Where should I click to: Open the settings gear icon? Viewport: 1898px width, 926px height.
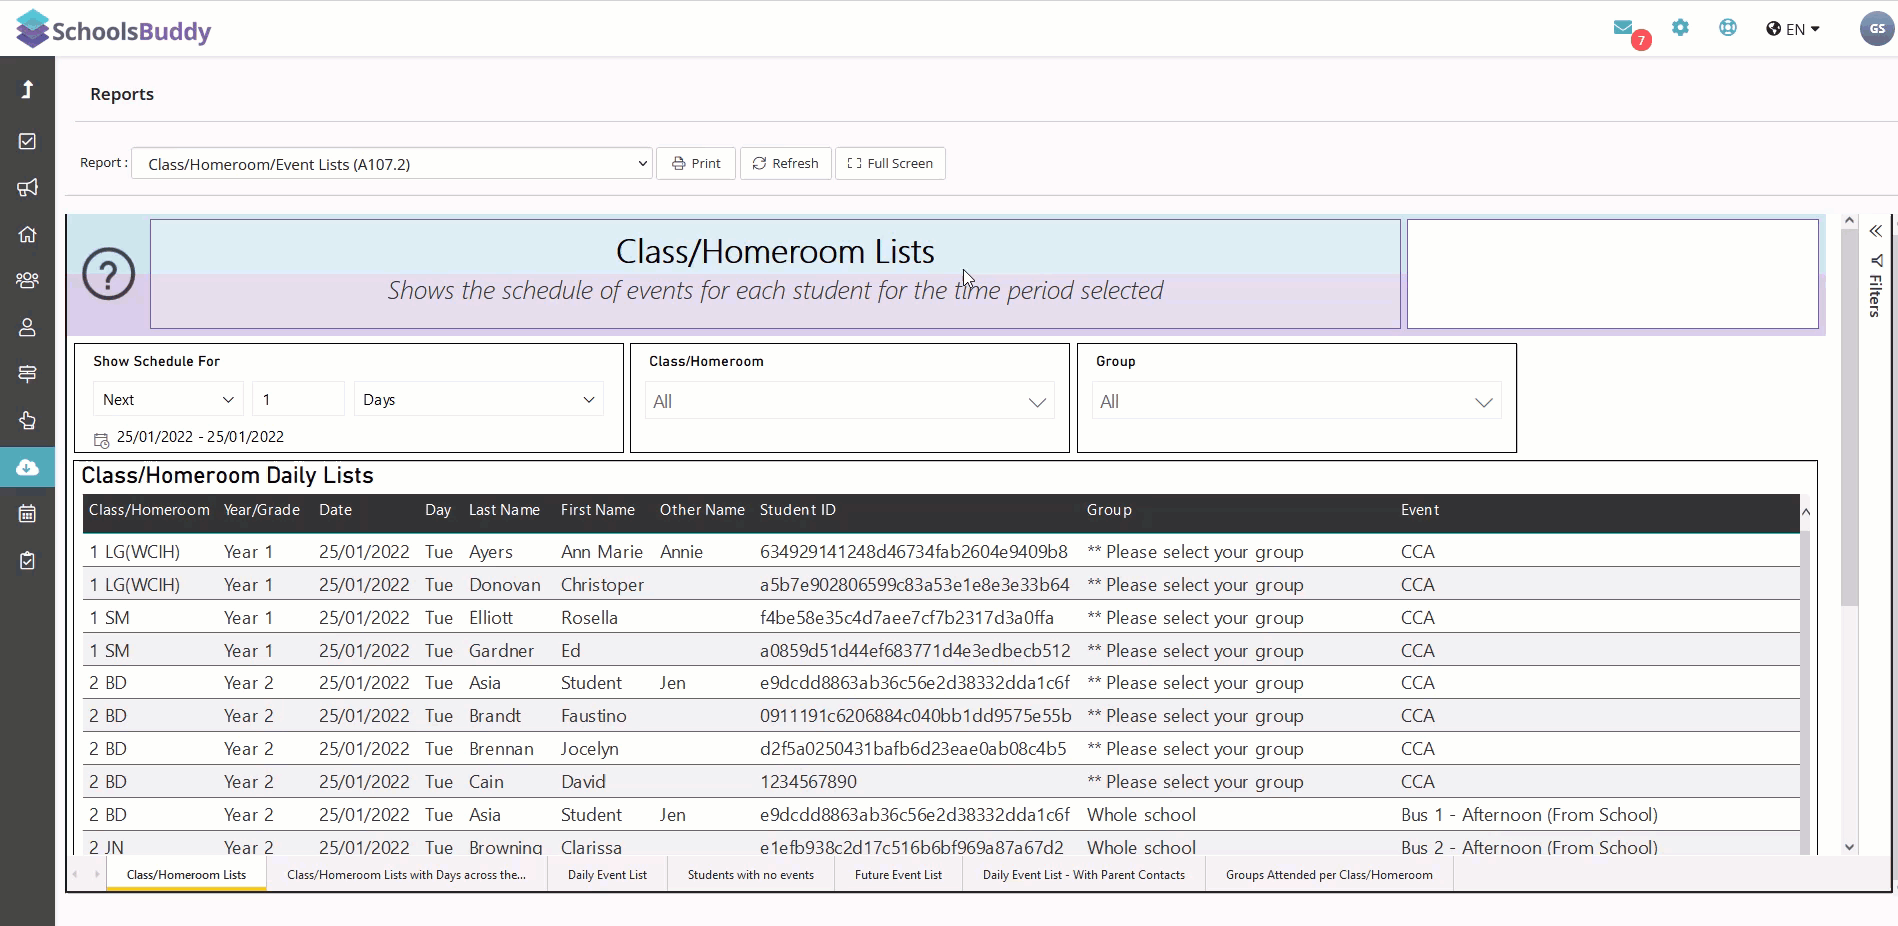pyautogui.click(x=1680, y=28)
